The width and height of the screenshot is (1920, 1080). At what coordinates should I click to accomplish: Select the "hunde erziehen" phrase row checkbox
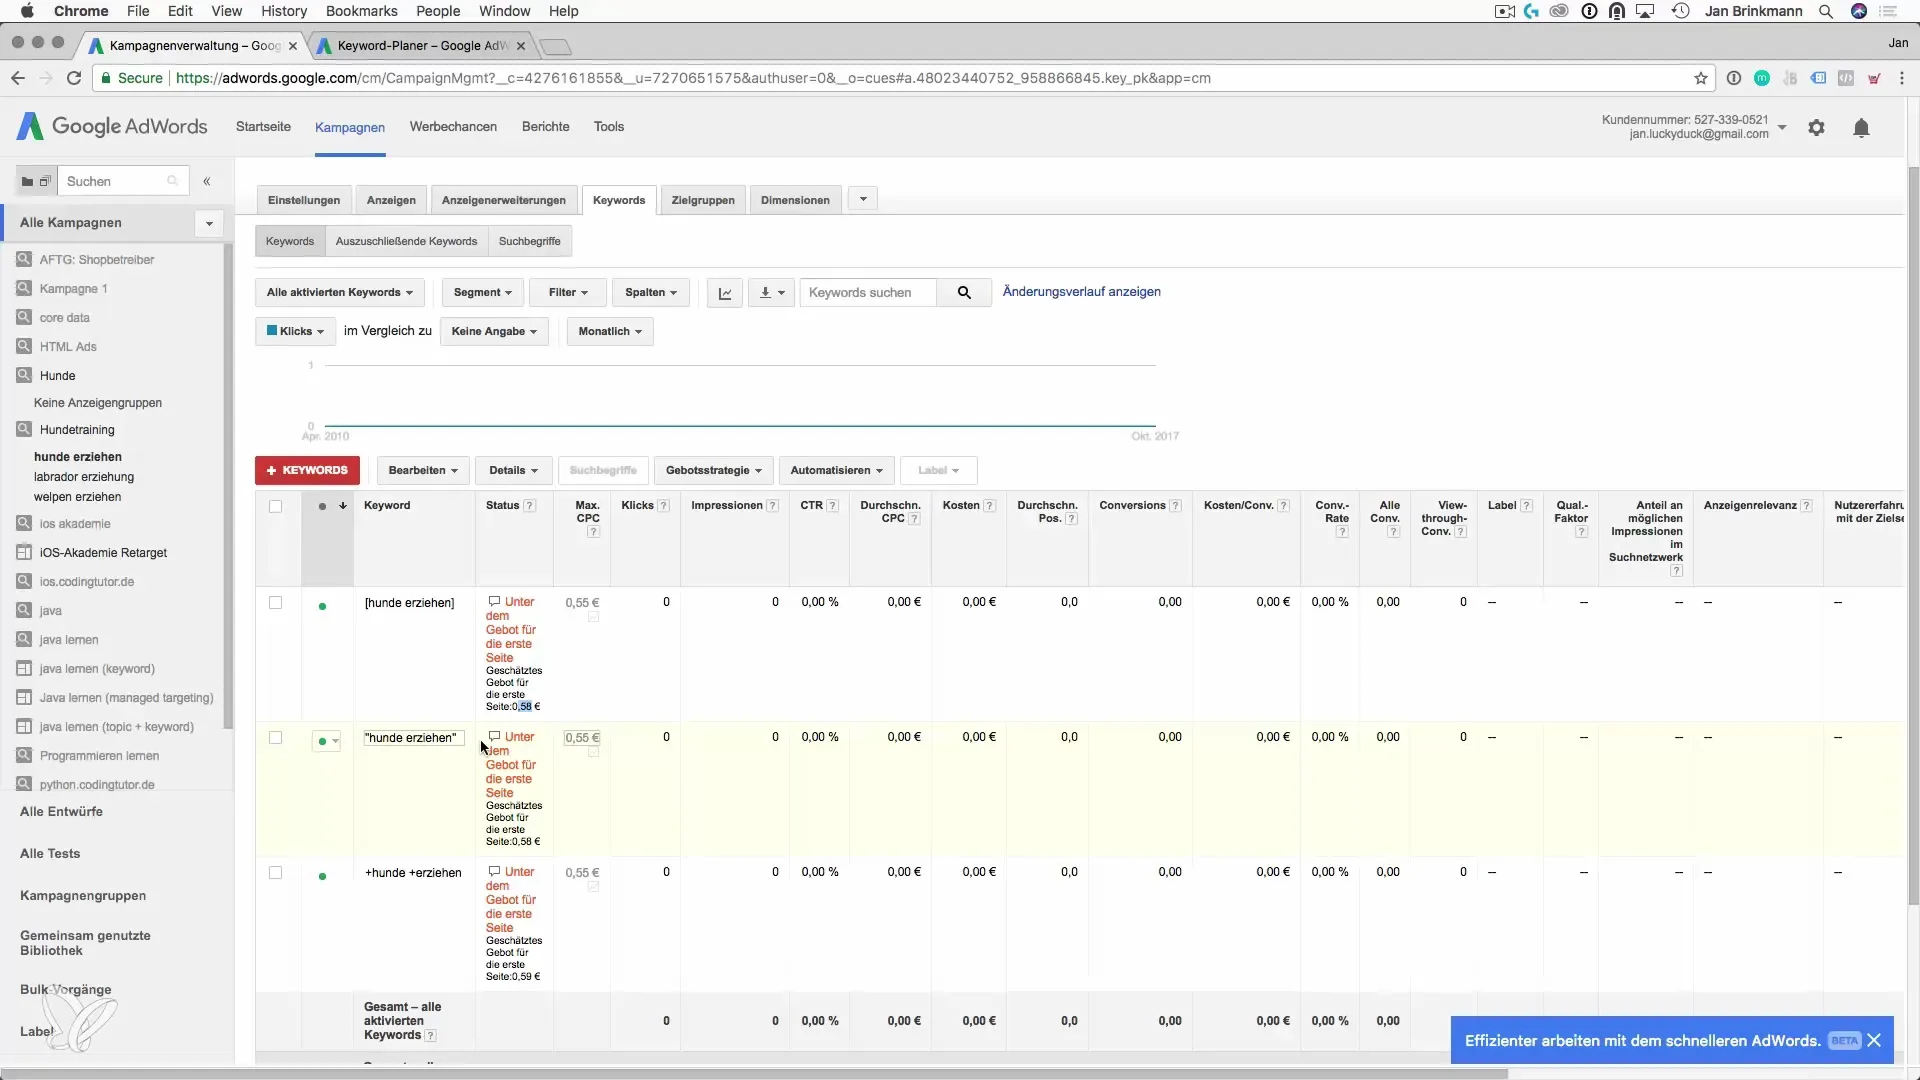point(275,738)
